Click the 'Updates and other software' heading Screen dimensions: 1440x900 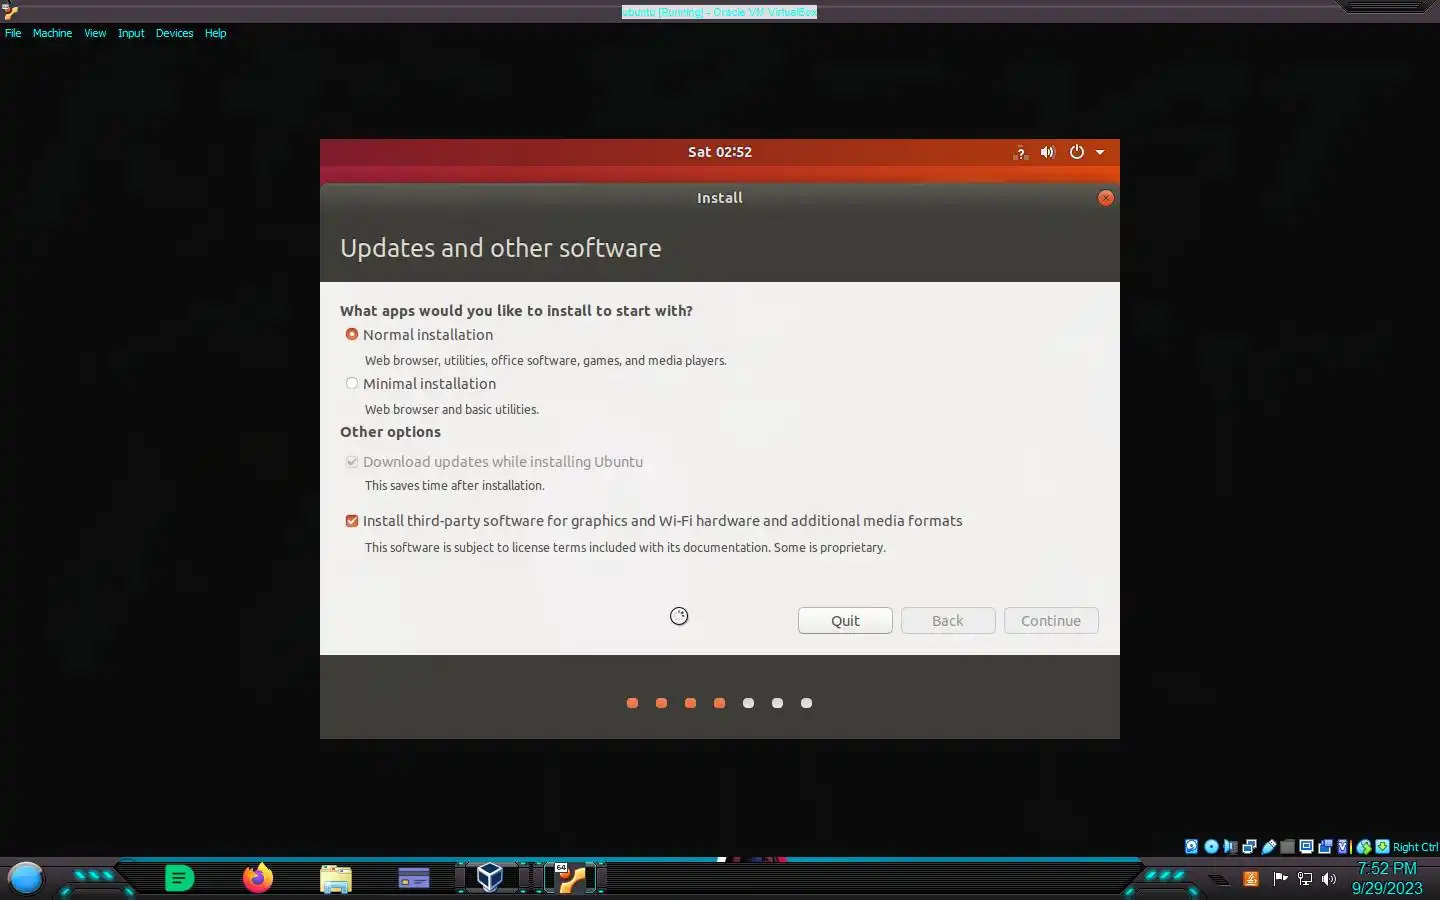(x=501, y=248)
